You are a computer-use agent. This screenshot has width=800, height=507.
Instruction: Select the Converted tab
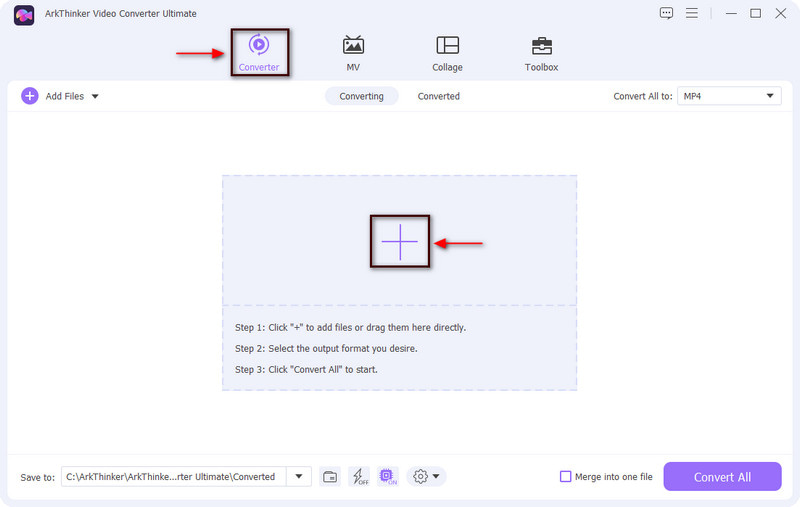439,96
